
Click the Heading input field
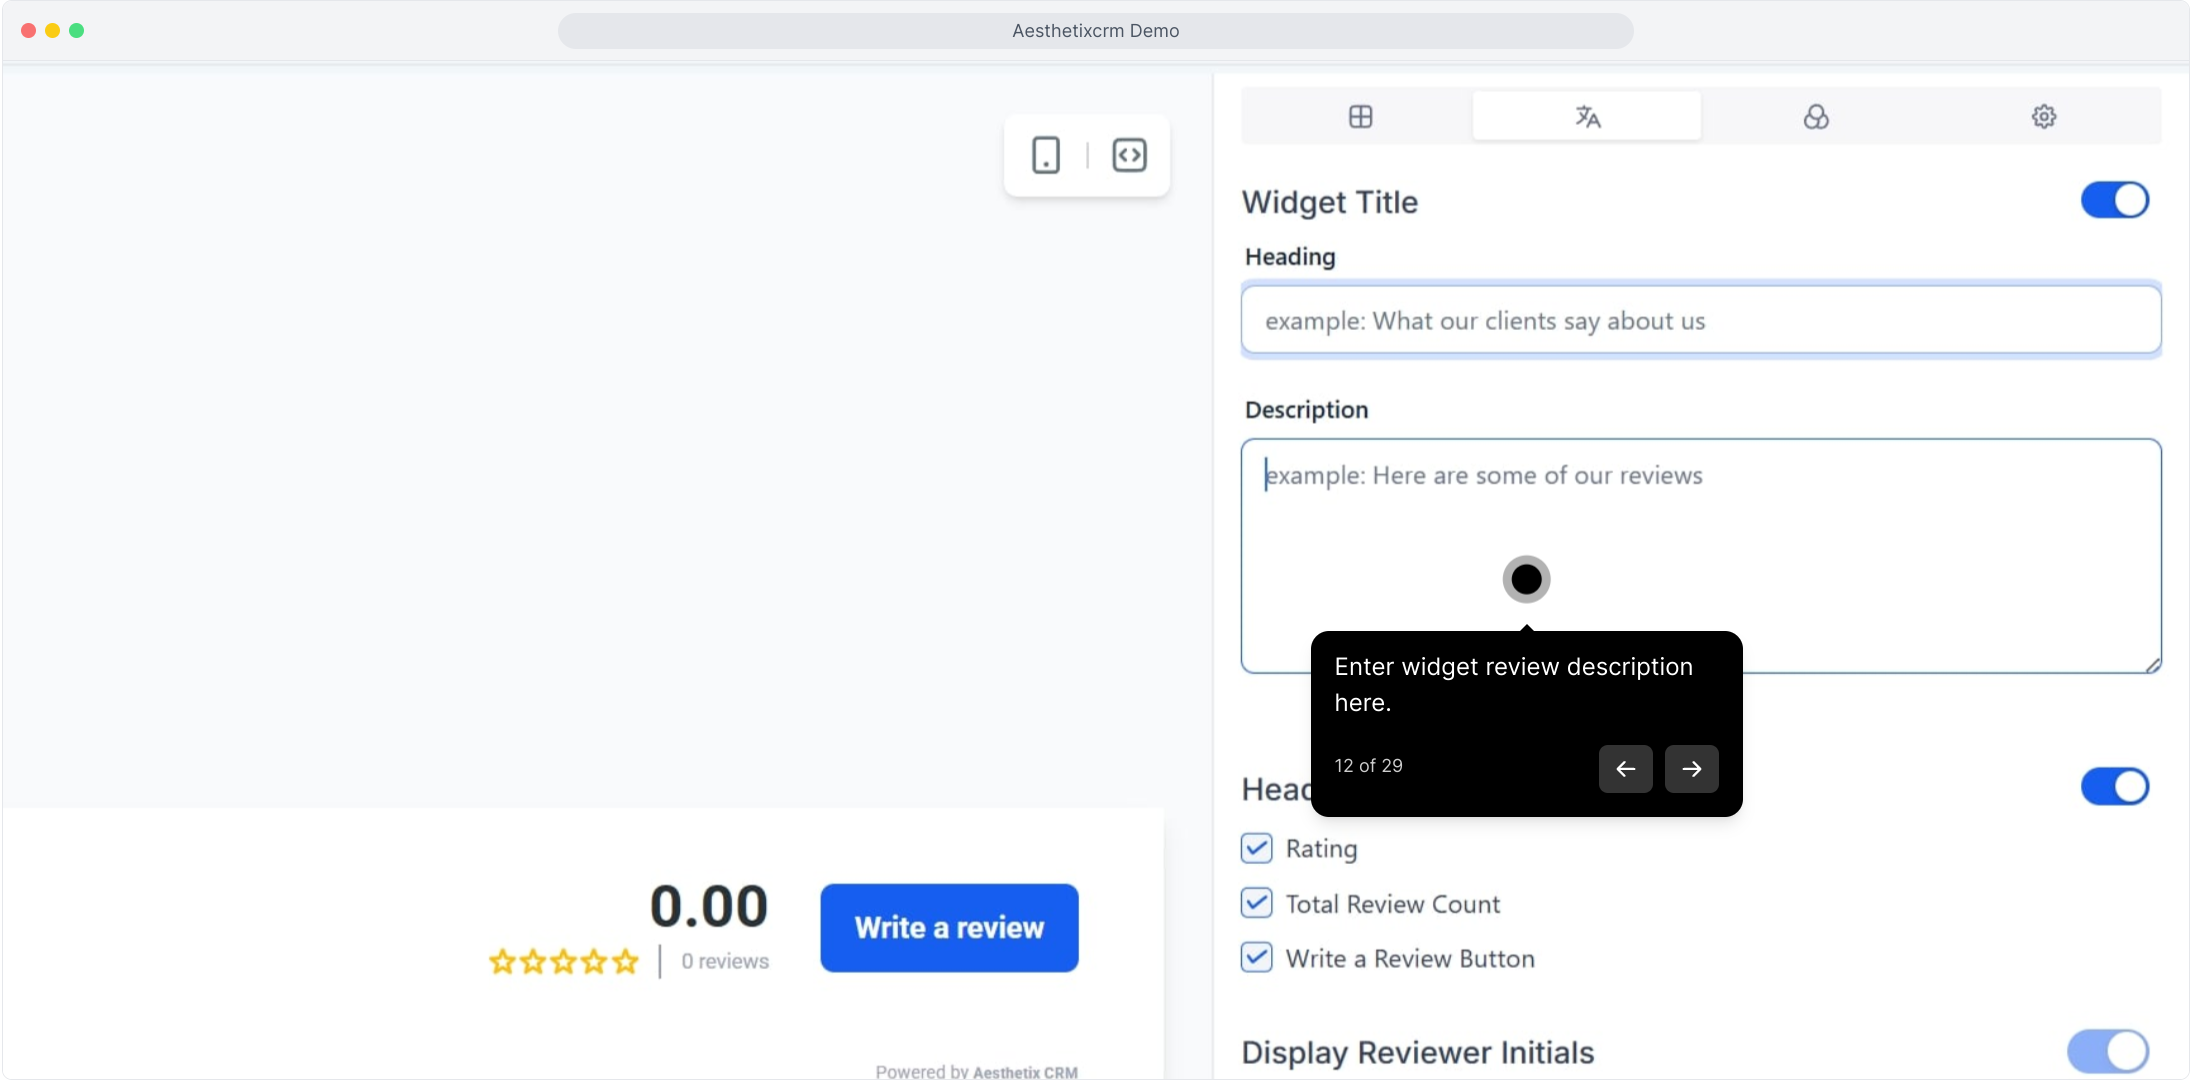[x=1701, y=320]
